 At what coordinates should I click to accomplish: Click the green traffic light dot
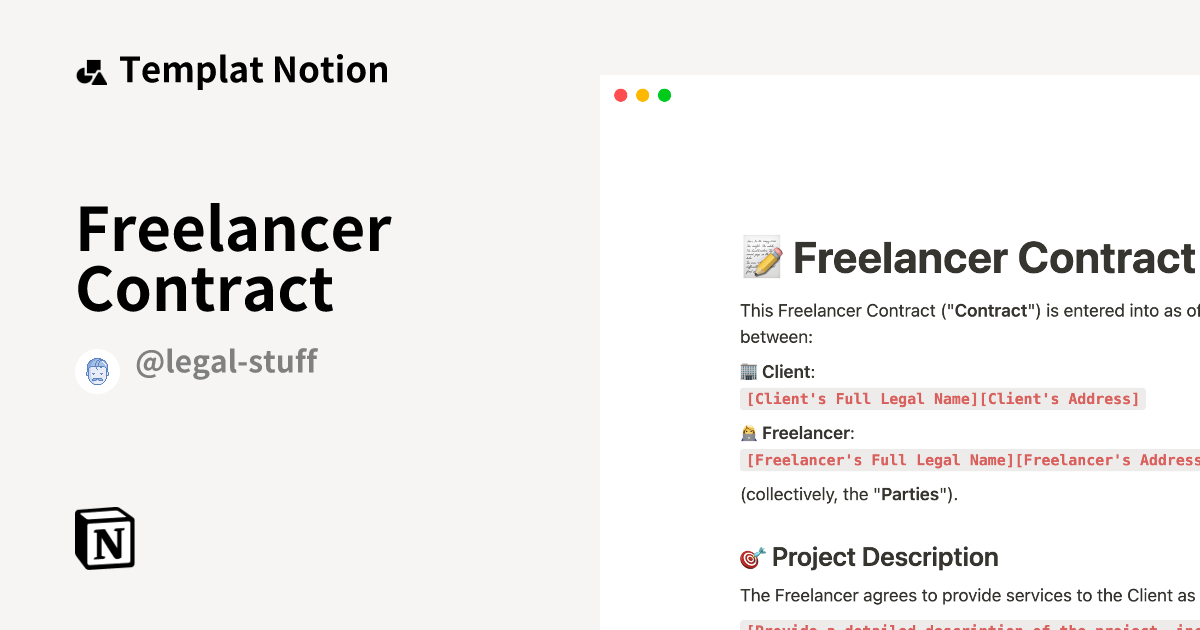click(x=664, y=95)
